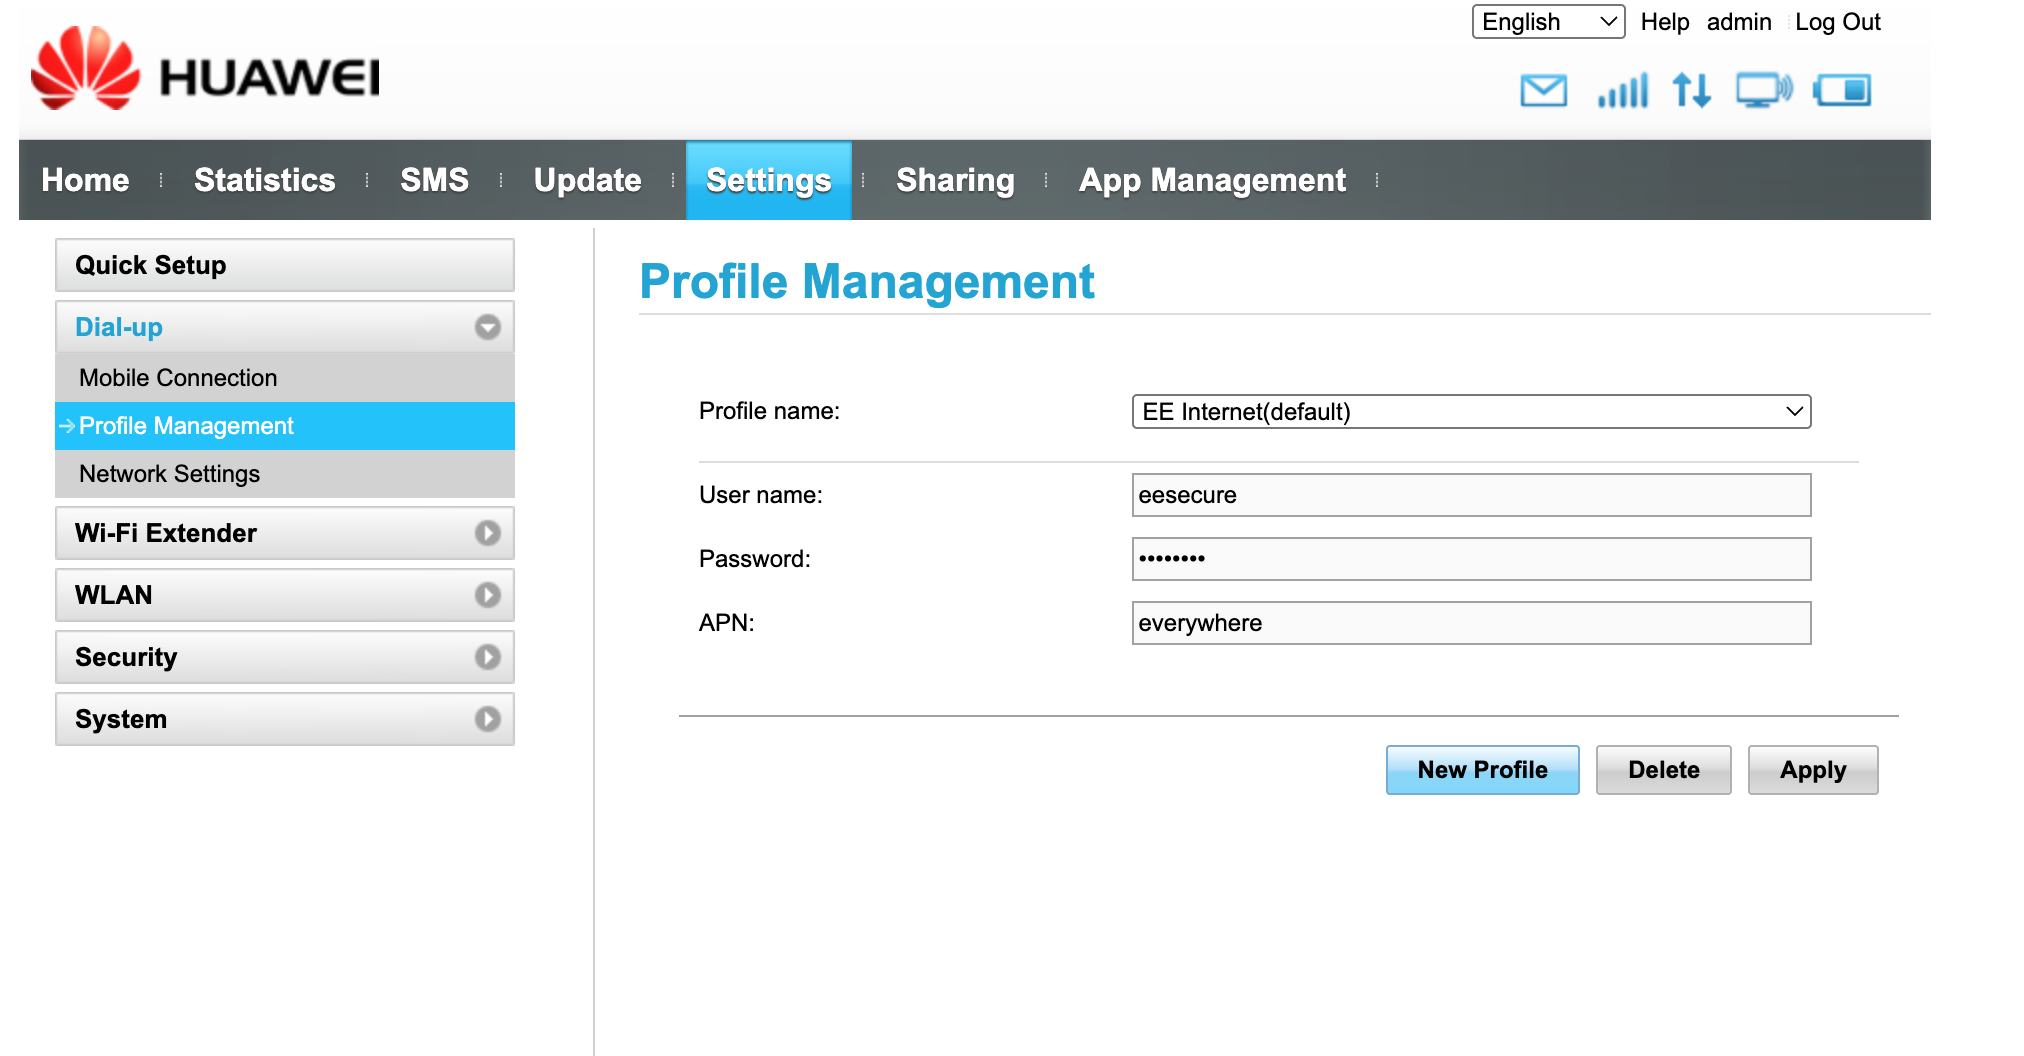This screenshot has width=2024, height=1056.
Task: Click the connected devices monitor icon
Action: coord(1764,90)
